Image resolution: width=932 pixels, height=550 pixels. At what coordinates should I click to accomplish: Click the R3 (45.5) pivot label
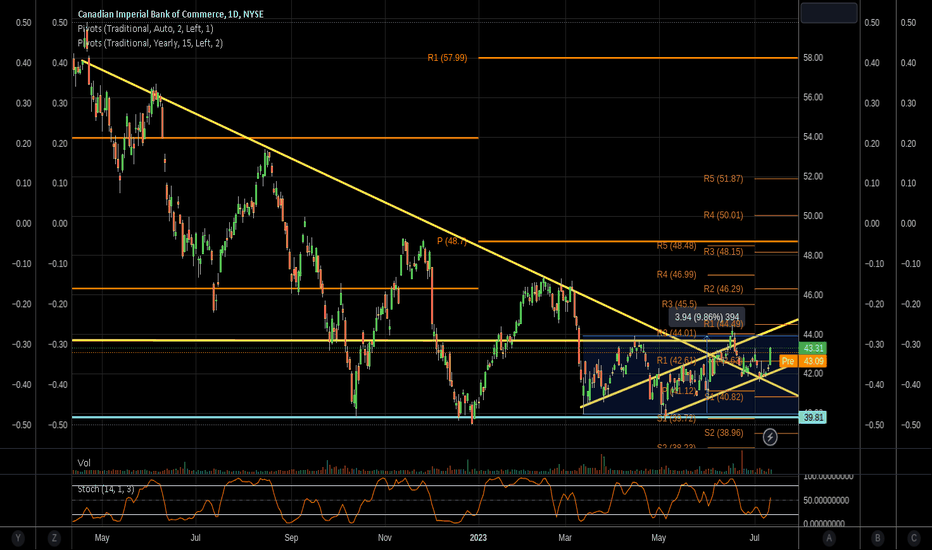click(679, 304)
